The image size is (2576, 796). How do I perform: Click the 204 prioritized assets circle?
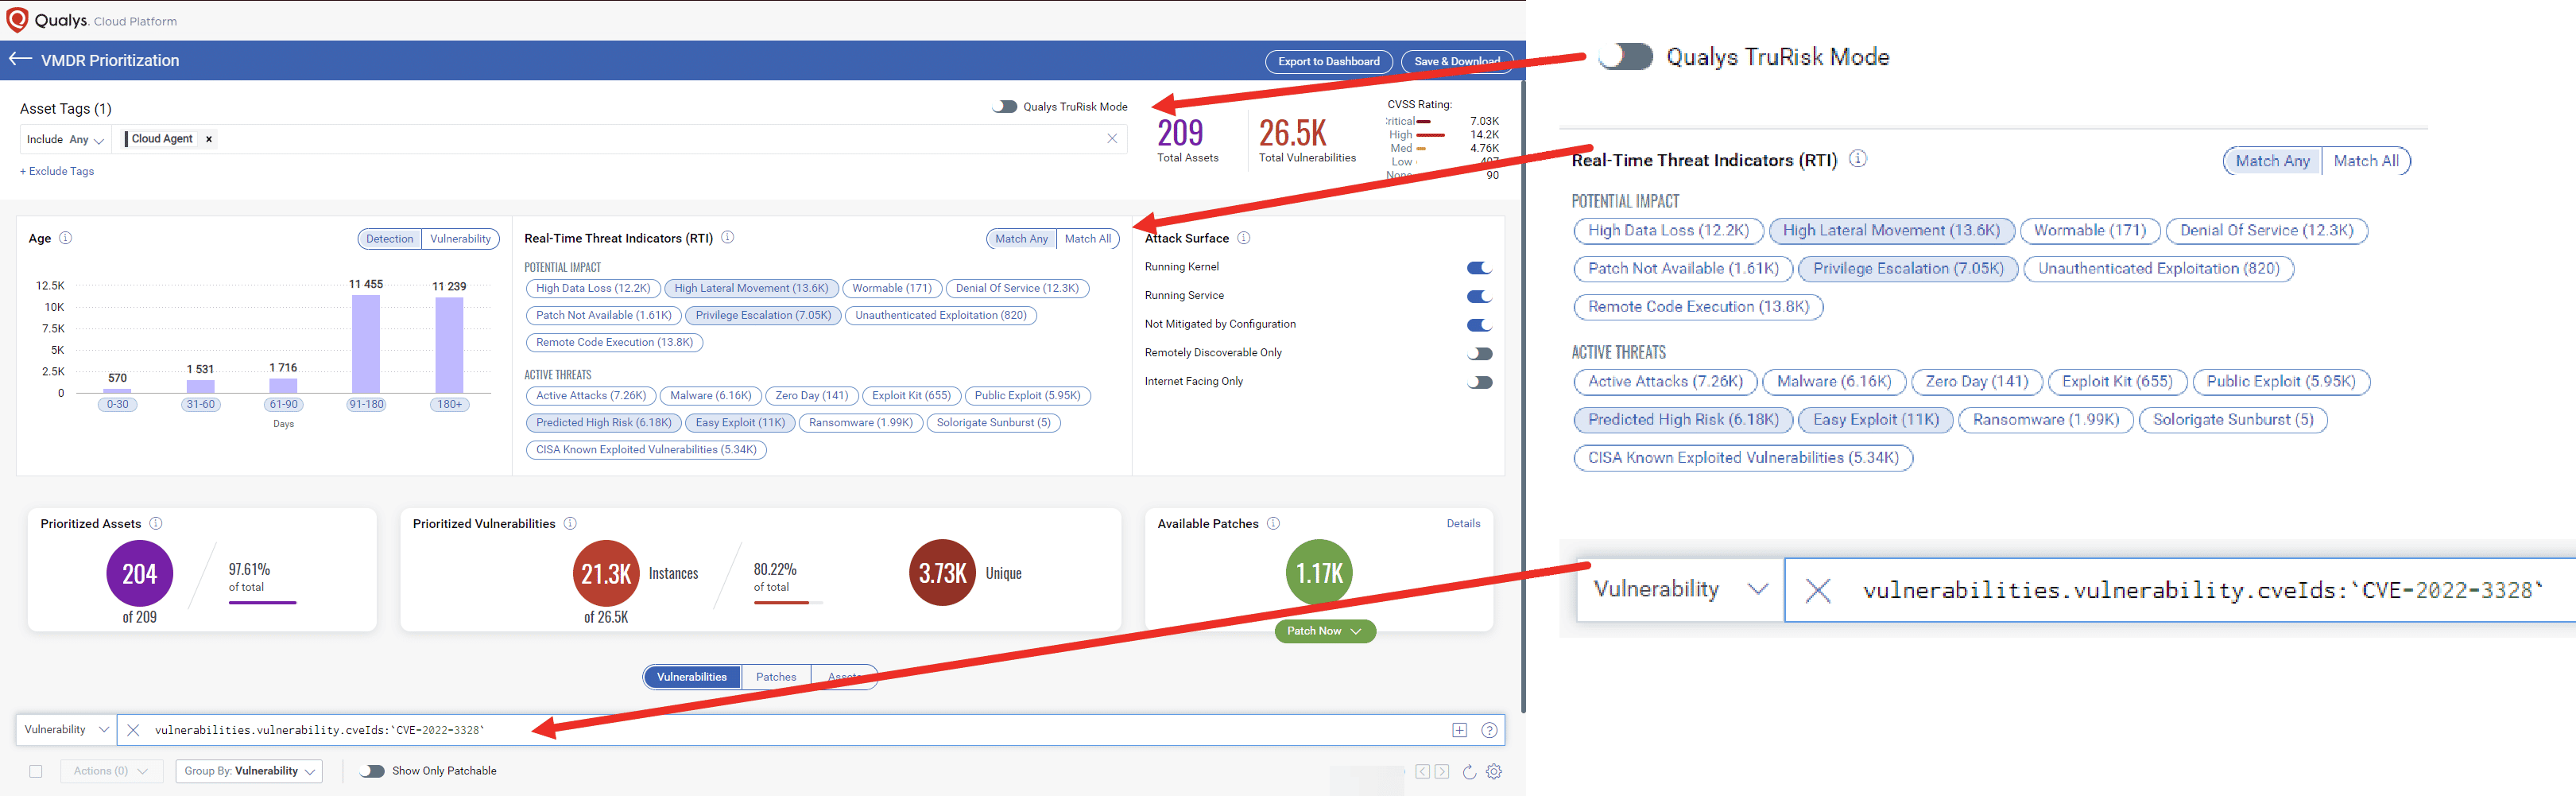[x=140, y=573]
